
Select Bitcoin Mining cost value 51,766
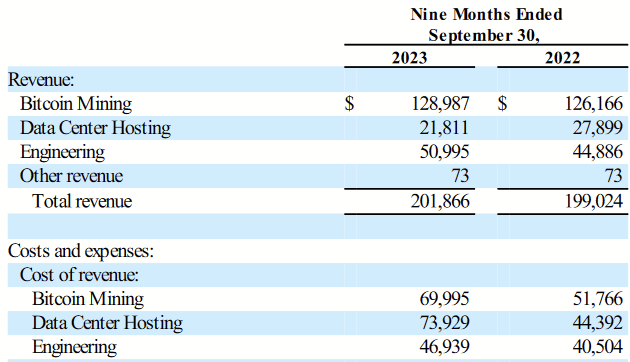597,299
